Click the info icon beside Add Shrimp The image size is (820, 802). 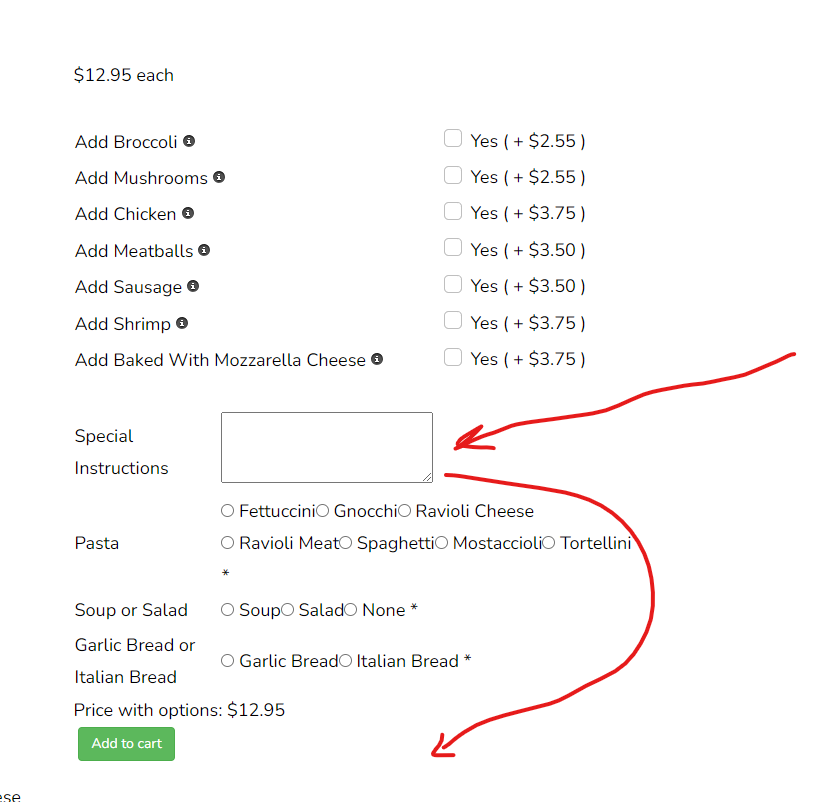tap(182, 323)
